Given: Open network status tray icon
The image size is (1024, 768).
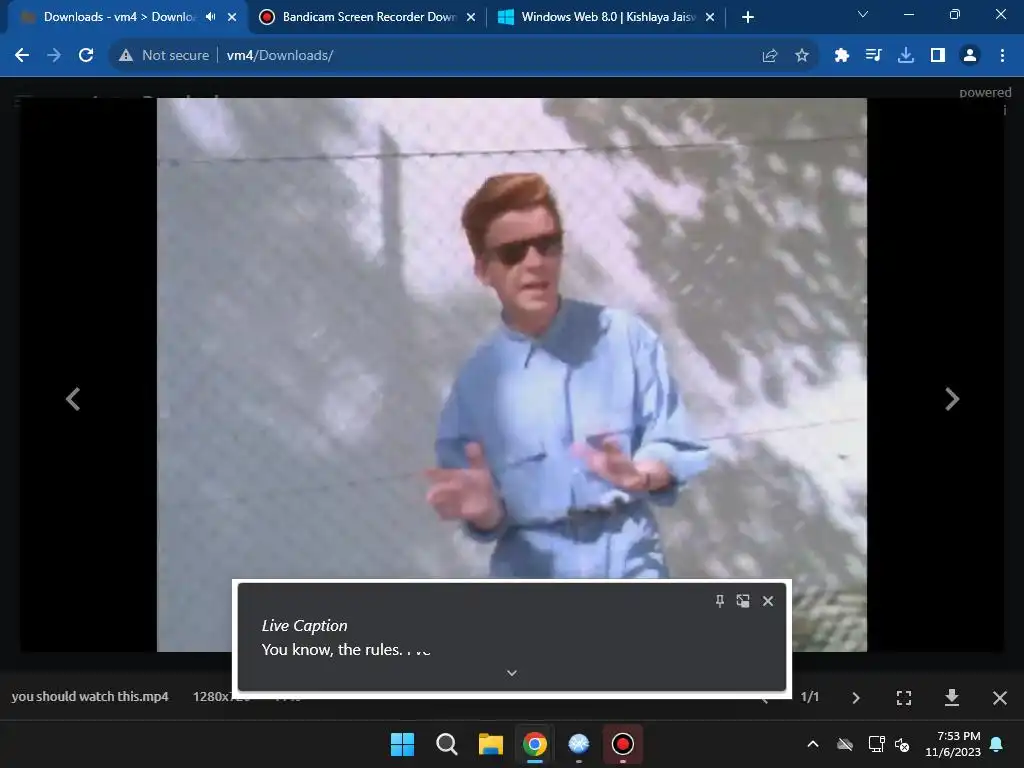Looking at the screenshot, I should (876, 744).
